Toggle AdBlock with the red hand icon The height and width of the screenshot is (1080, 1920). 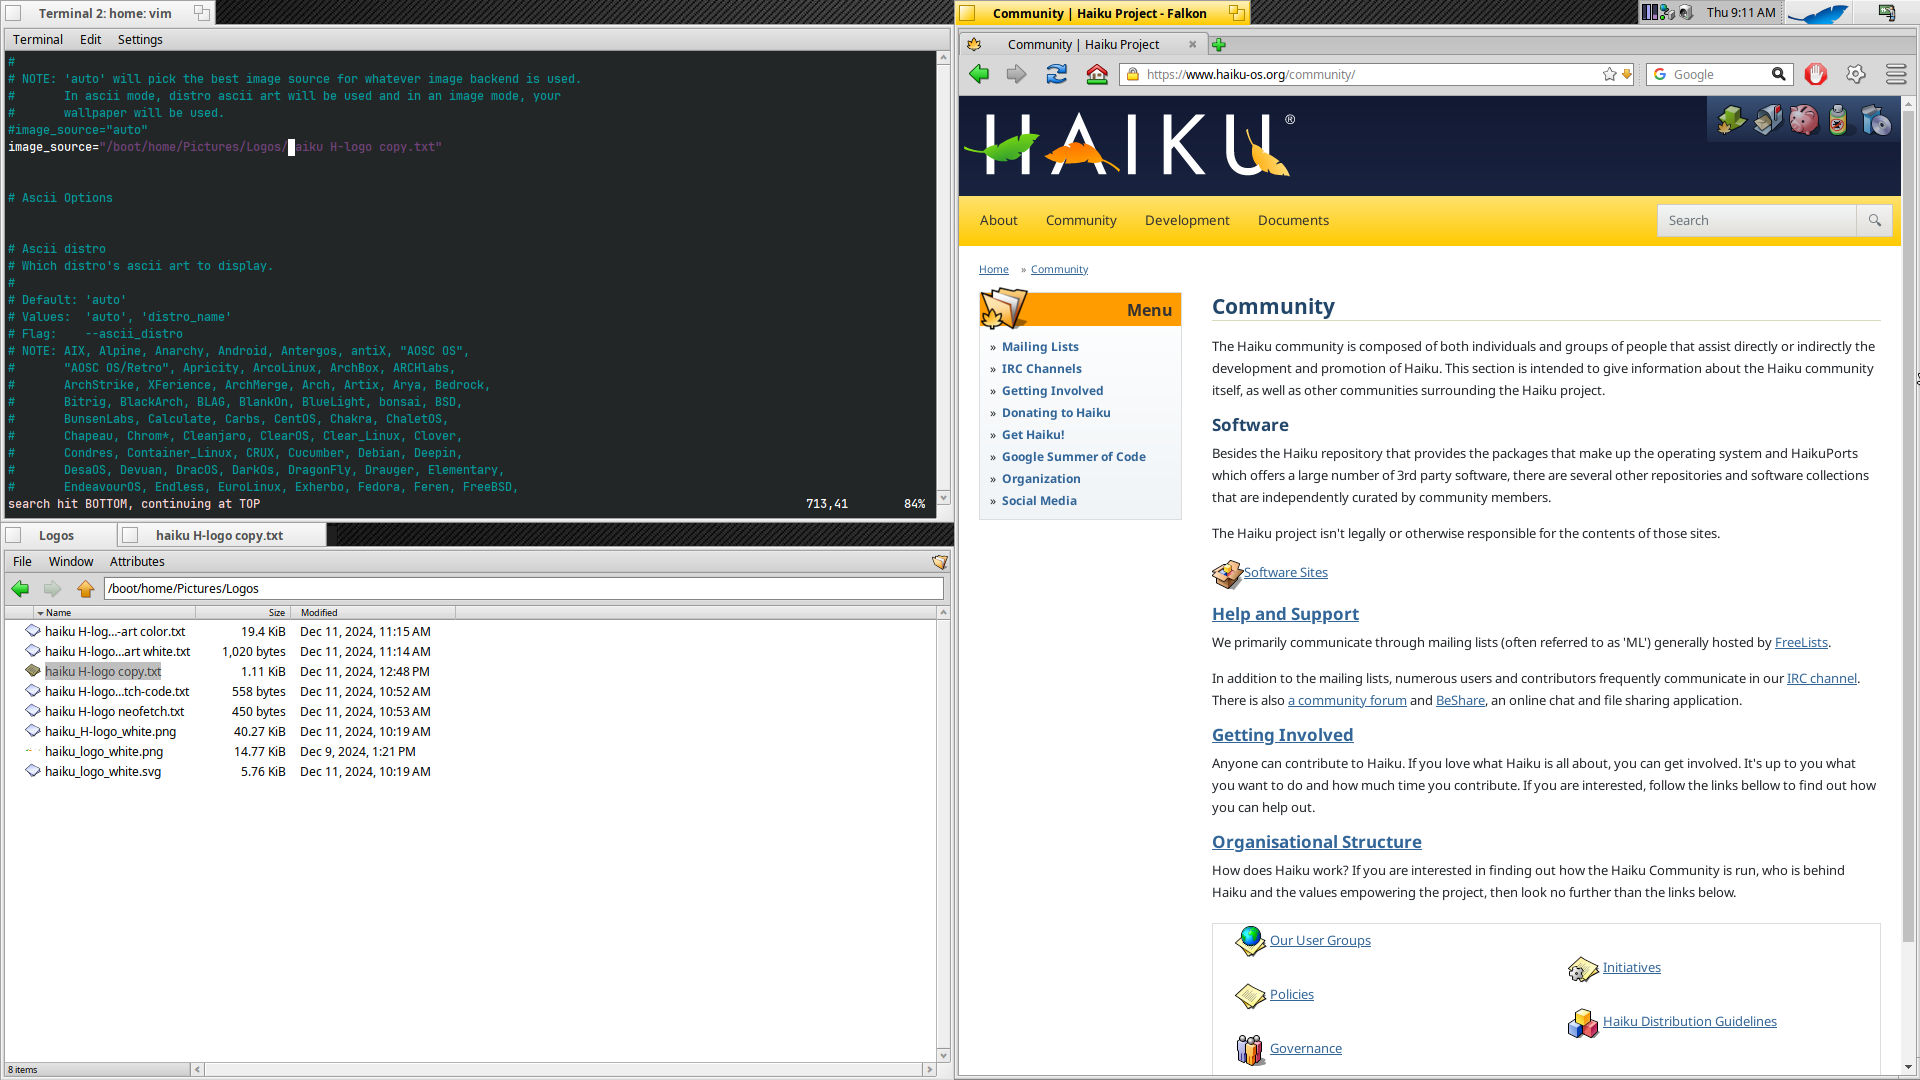tap(1815, 74)
